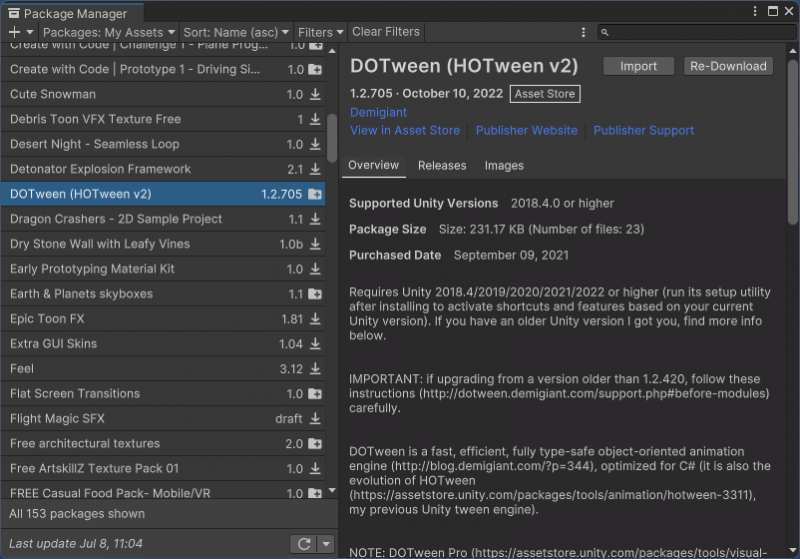
Task: Click the import icon for Flat Screen Transitions
Action: [315, 394]
